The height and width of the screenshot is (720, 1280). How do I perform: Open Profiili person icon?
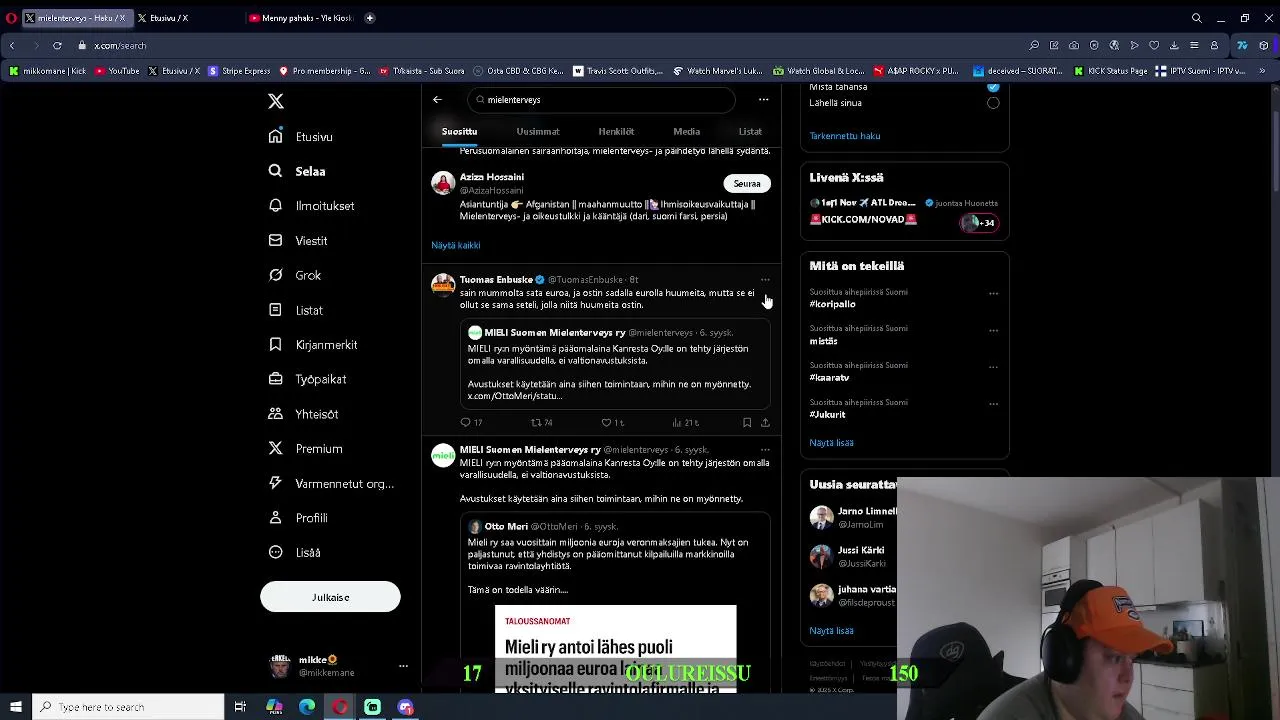(x=275, y=518)
